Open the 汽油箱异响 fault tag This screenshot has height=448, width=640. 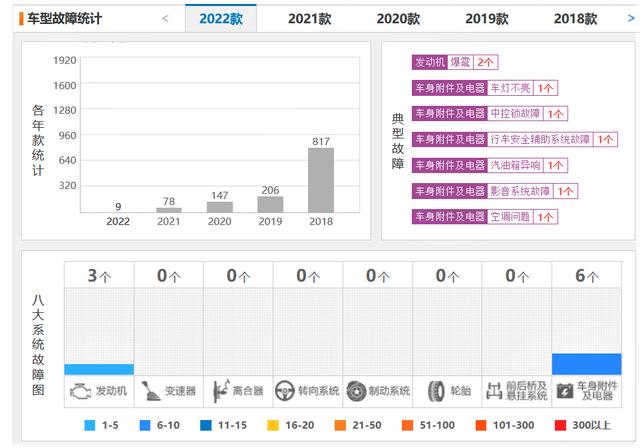point(490,165)
